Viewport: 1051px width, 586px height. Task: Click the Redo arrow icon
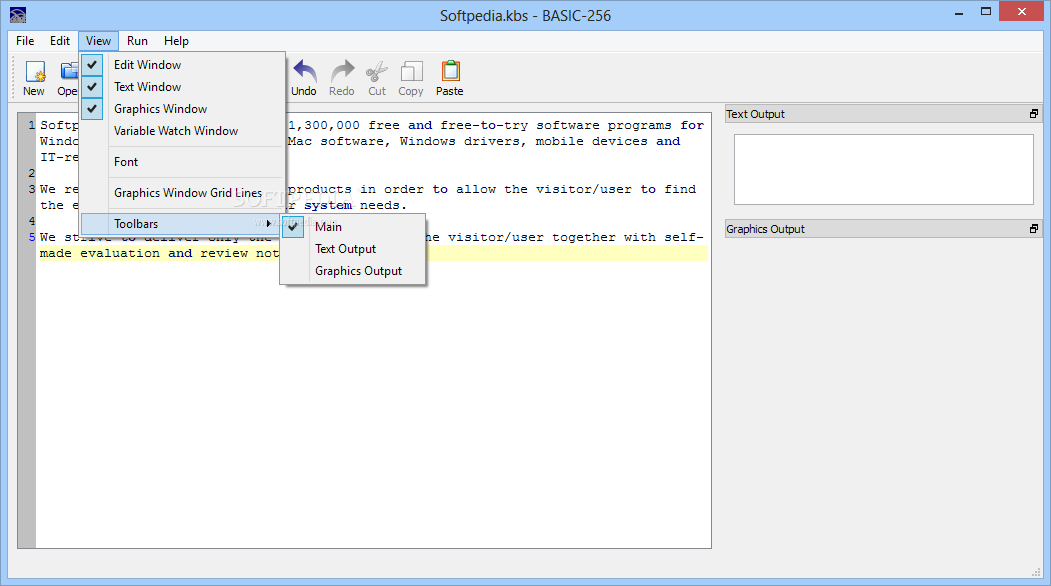click(x=343, y=71)
